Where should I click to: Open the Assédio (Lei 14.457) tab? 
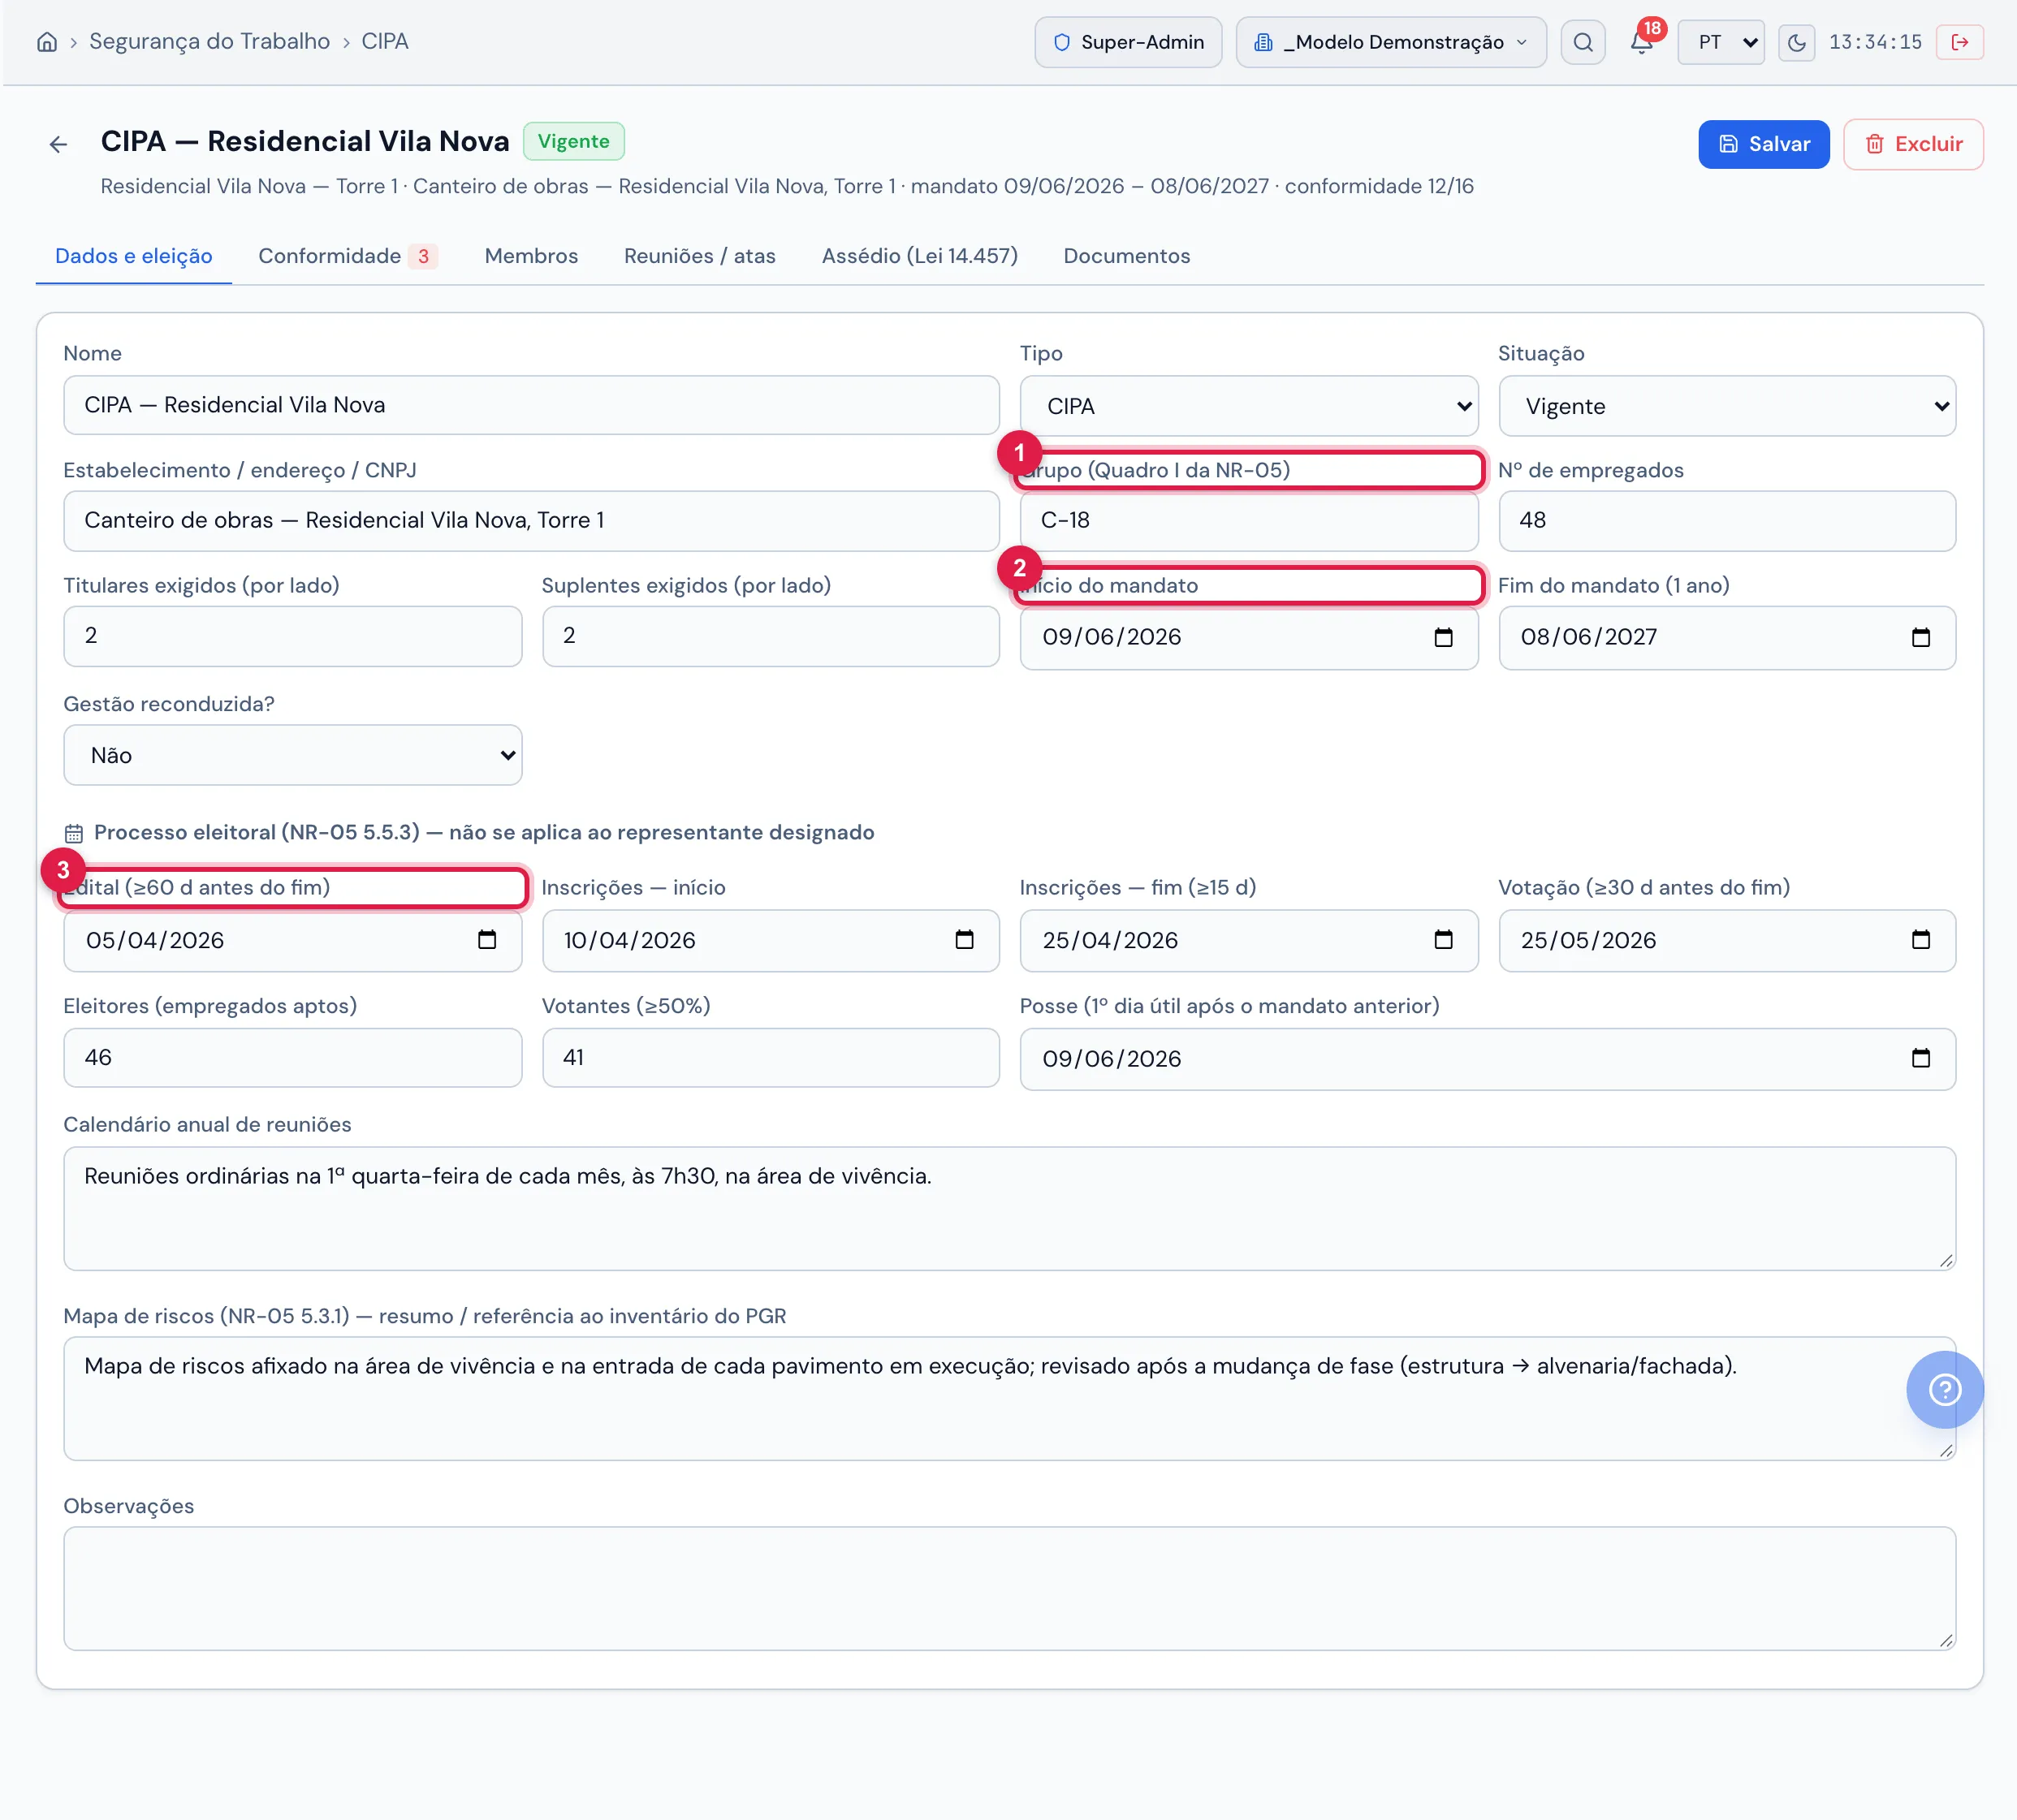point(919,256)
